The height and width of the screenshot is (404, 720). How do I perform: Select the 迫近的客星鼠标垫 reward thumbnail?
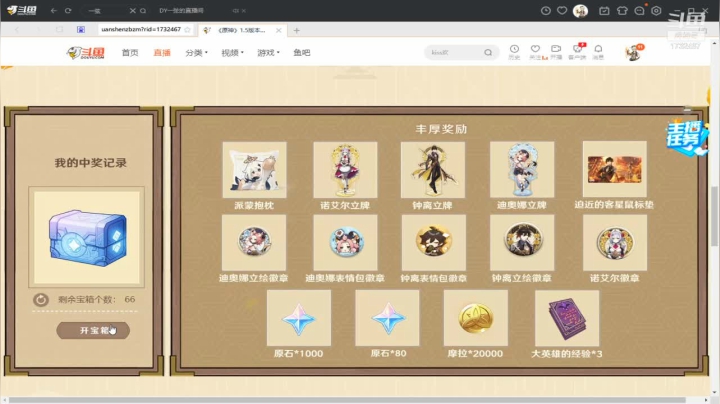click(x=615, y=169)
